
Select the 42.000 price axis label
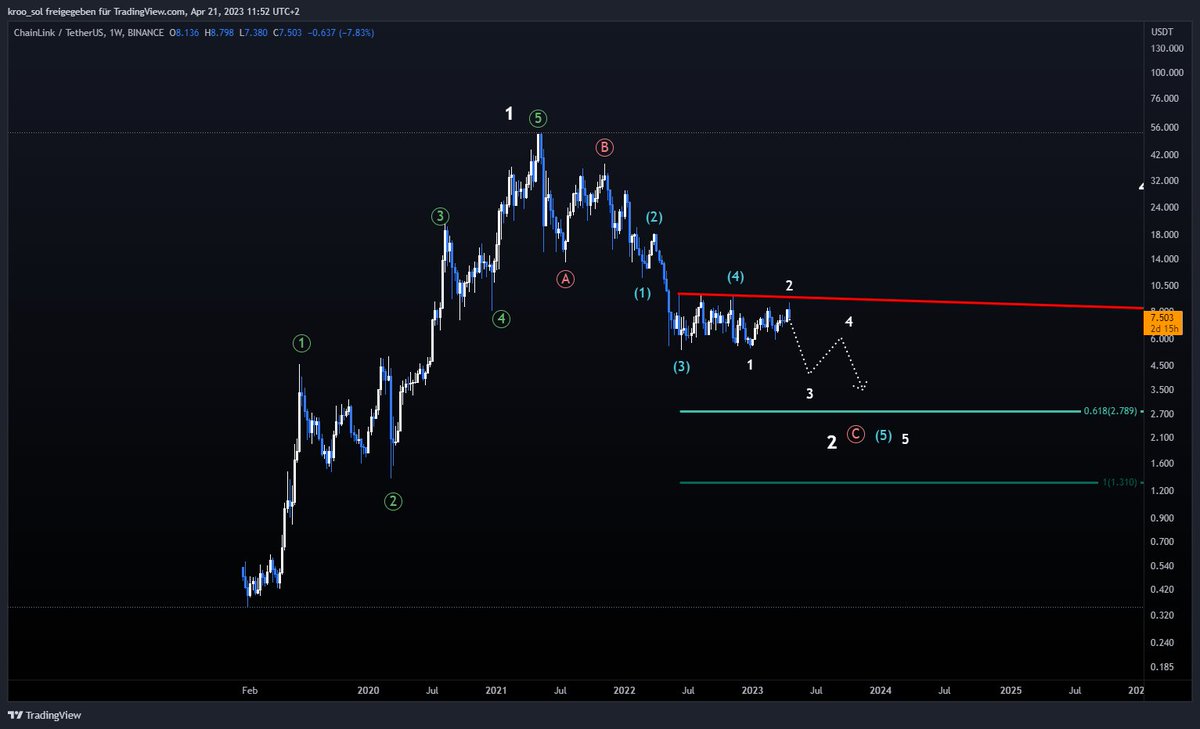1165,155
